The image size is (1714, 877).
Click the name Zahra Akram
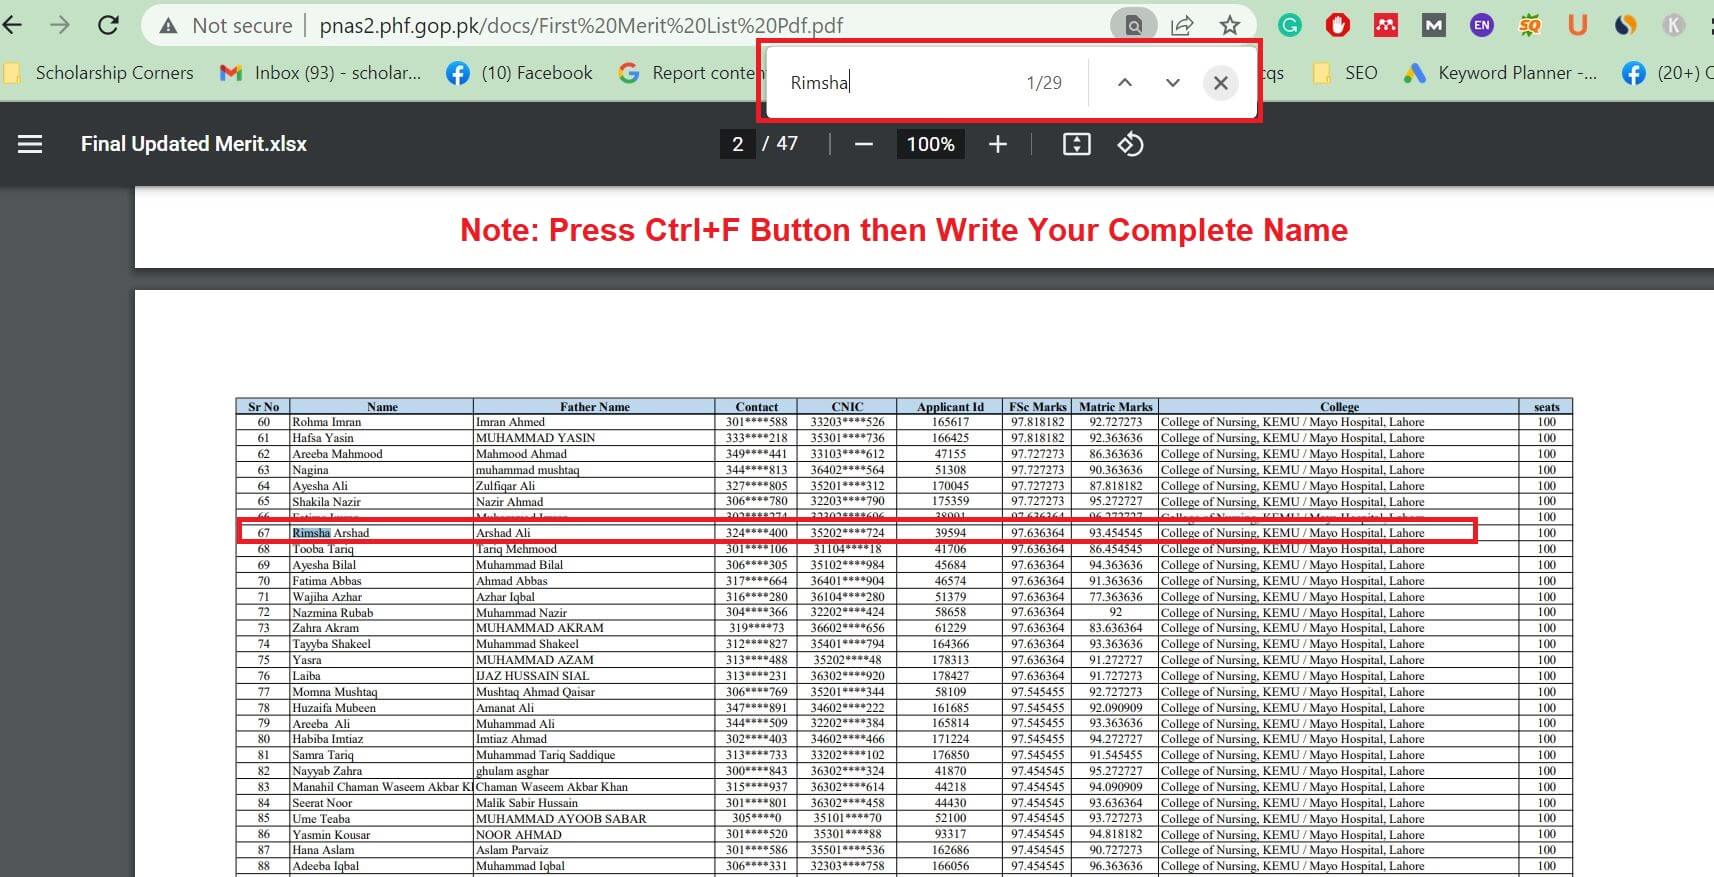click(x=326, y=628)
